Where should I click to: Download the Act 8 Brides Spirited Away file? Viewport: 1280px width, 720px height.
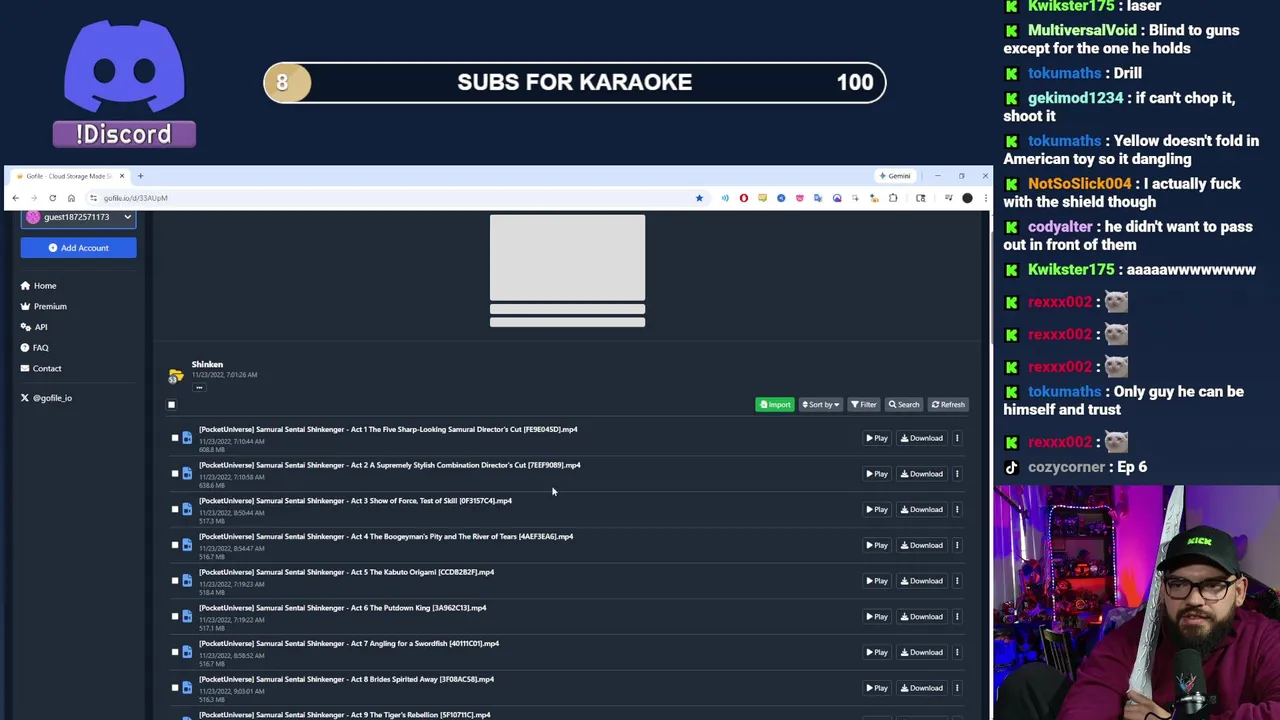point(922,688)
